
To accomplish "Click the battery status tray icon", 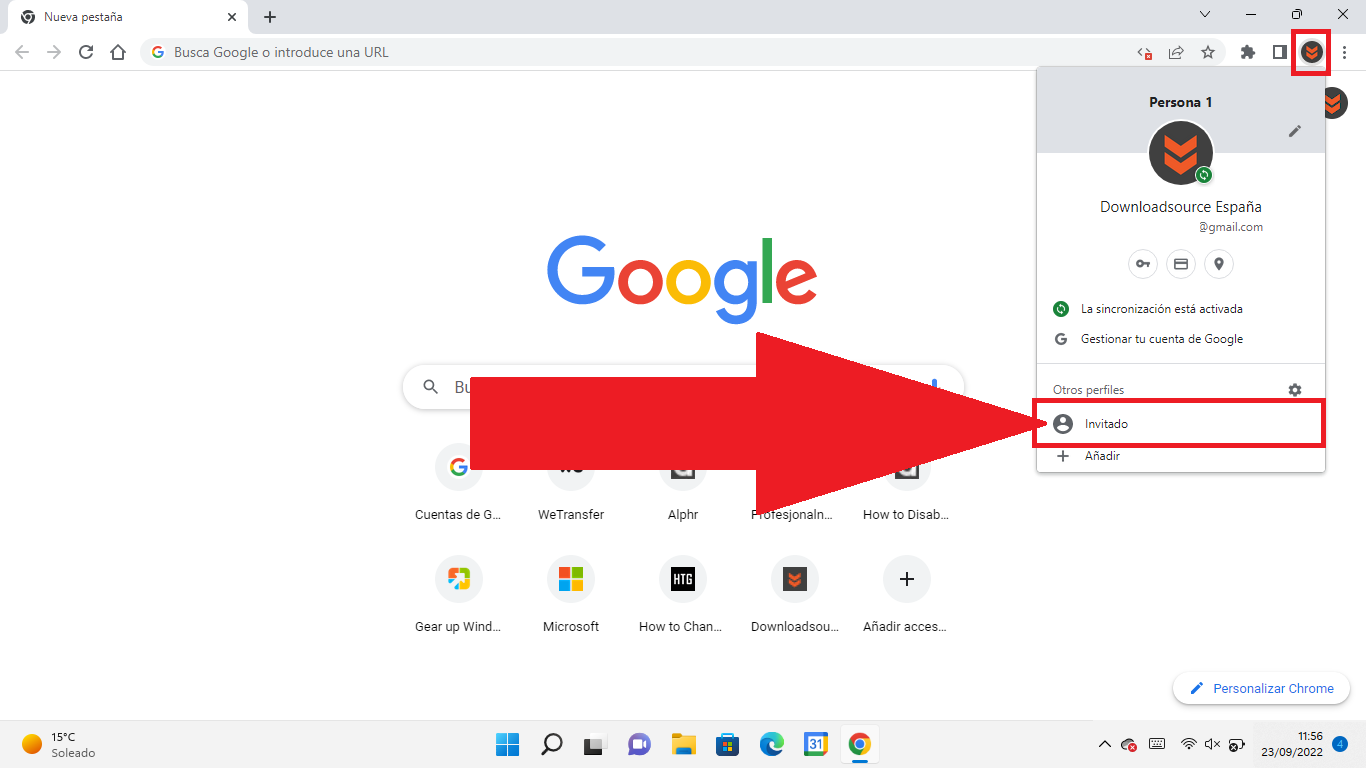I will [x=1237, y=744].
